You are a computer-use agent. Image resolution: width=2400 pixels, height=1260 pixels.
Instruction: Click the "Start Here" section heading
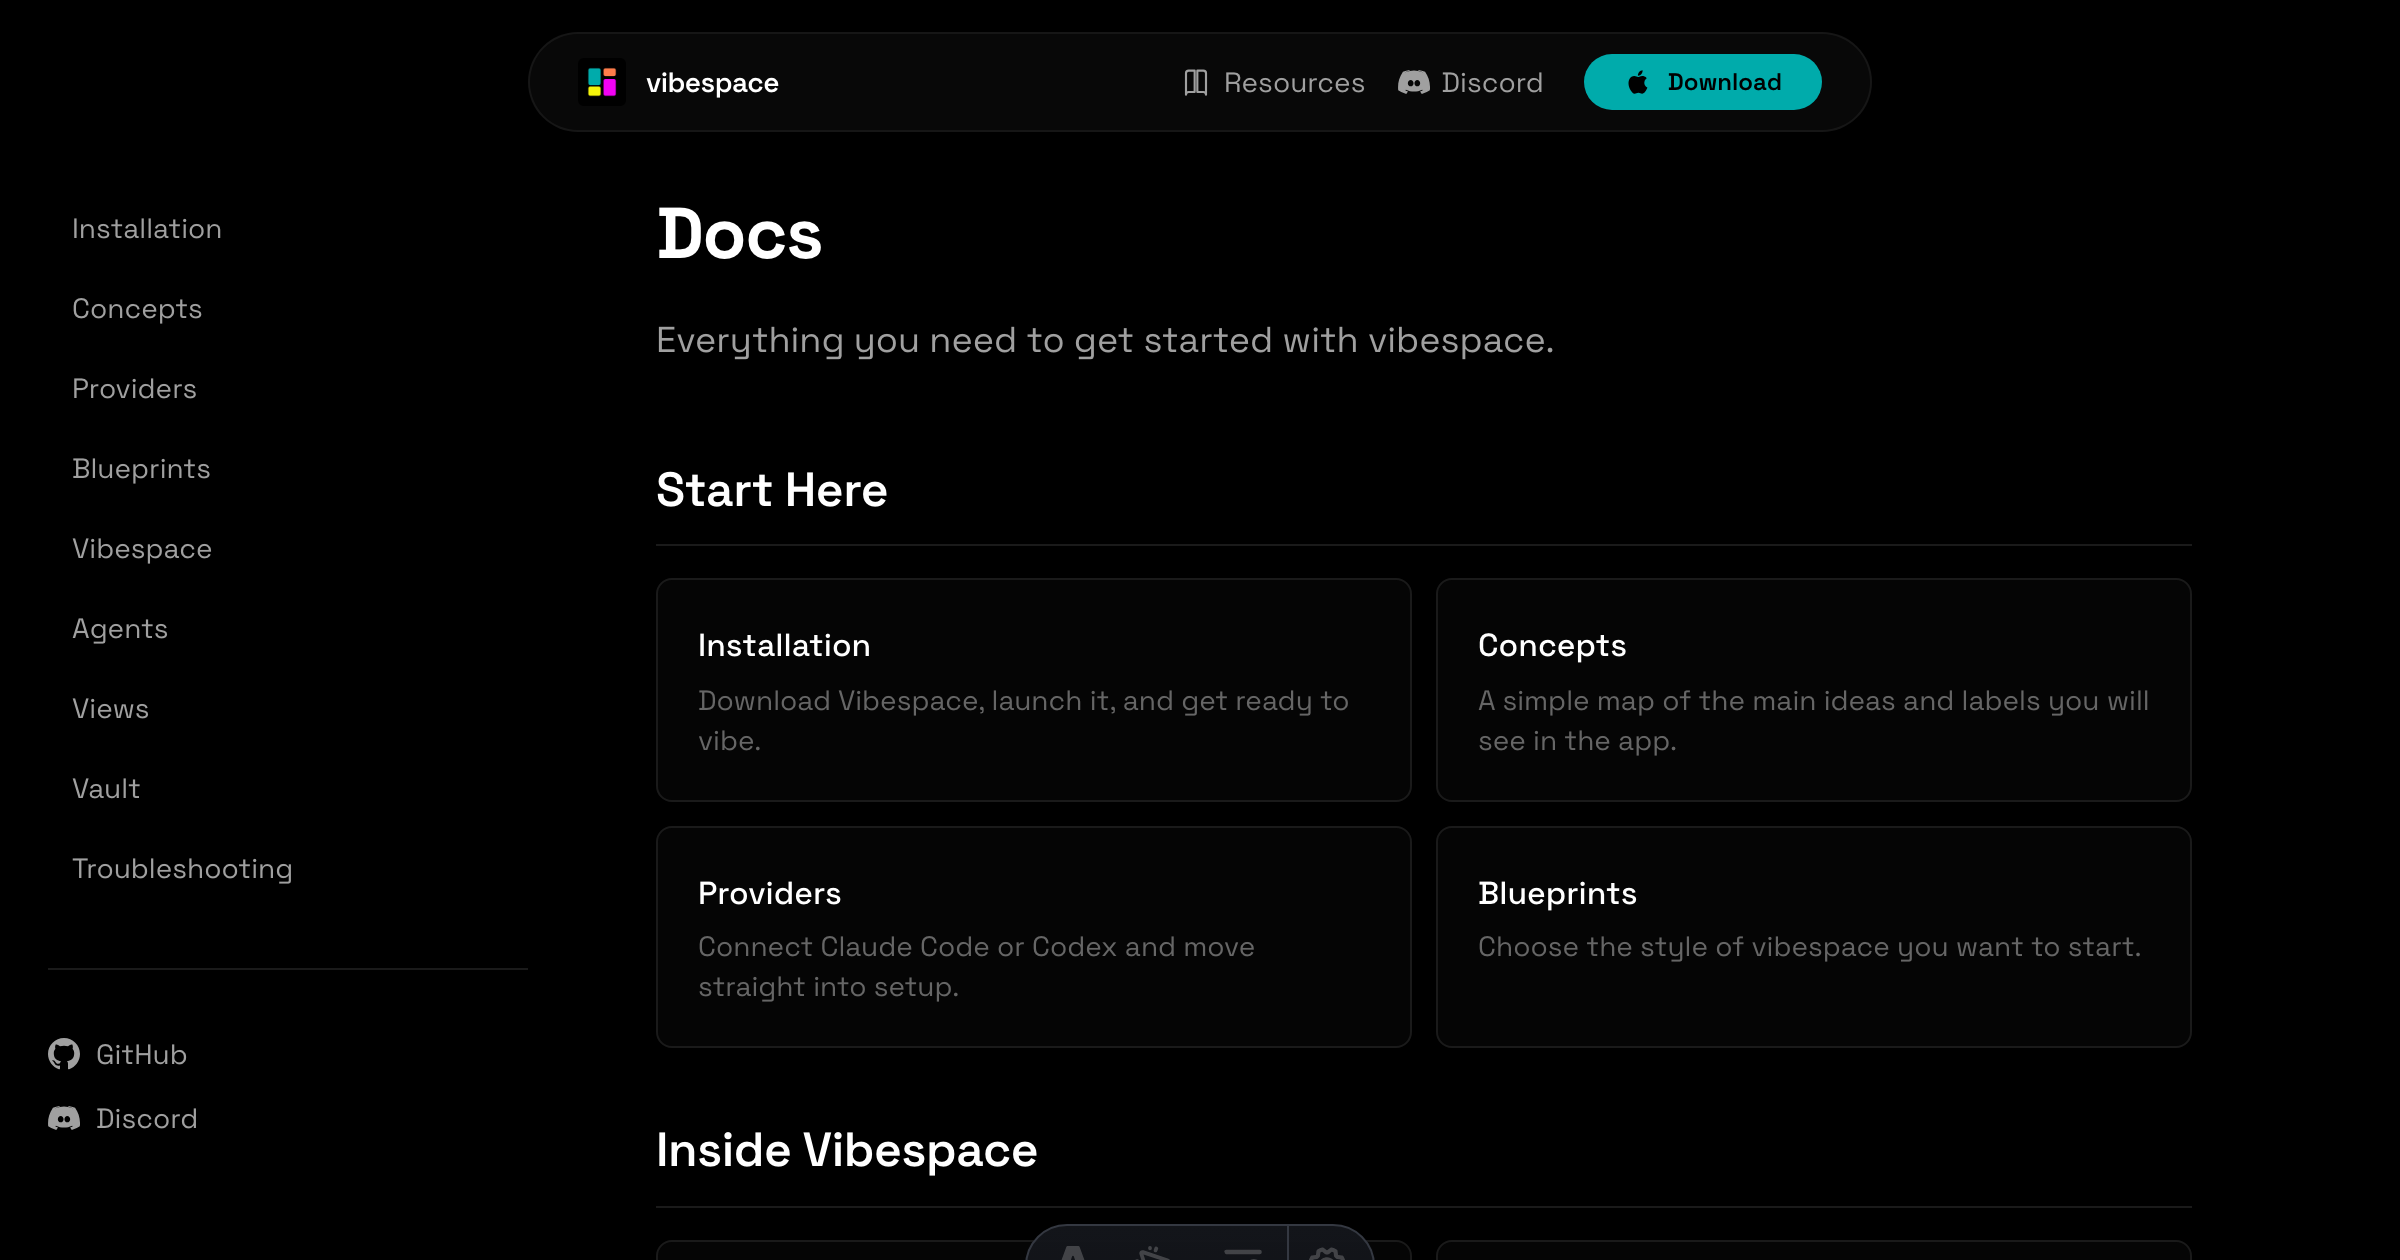[x=771, y=490]
